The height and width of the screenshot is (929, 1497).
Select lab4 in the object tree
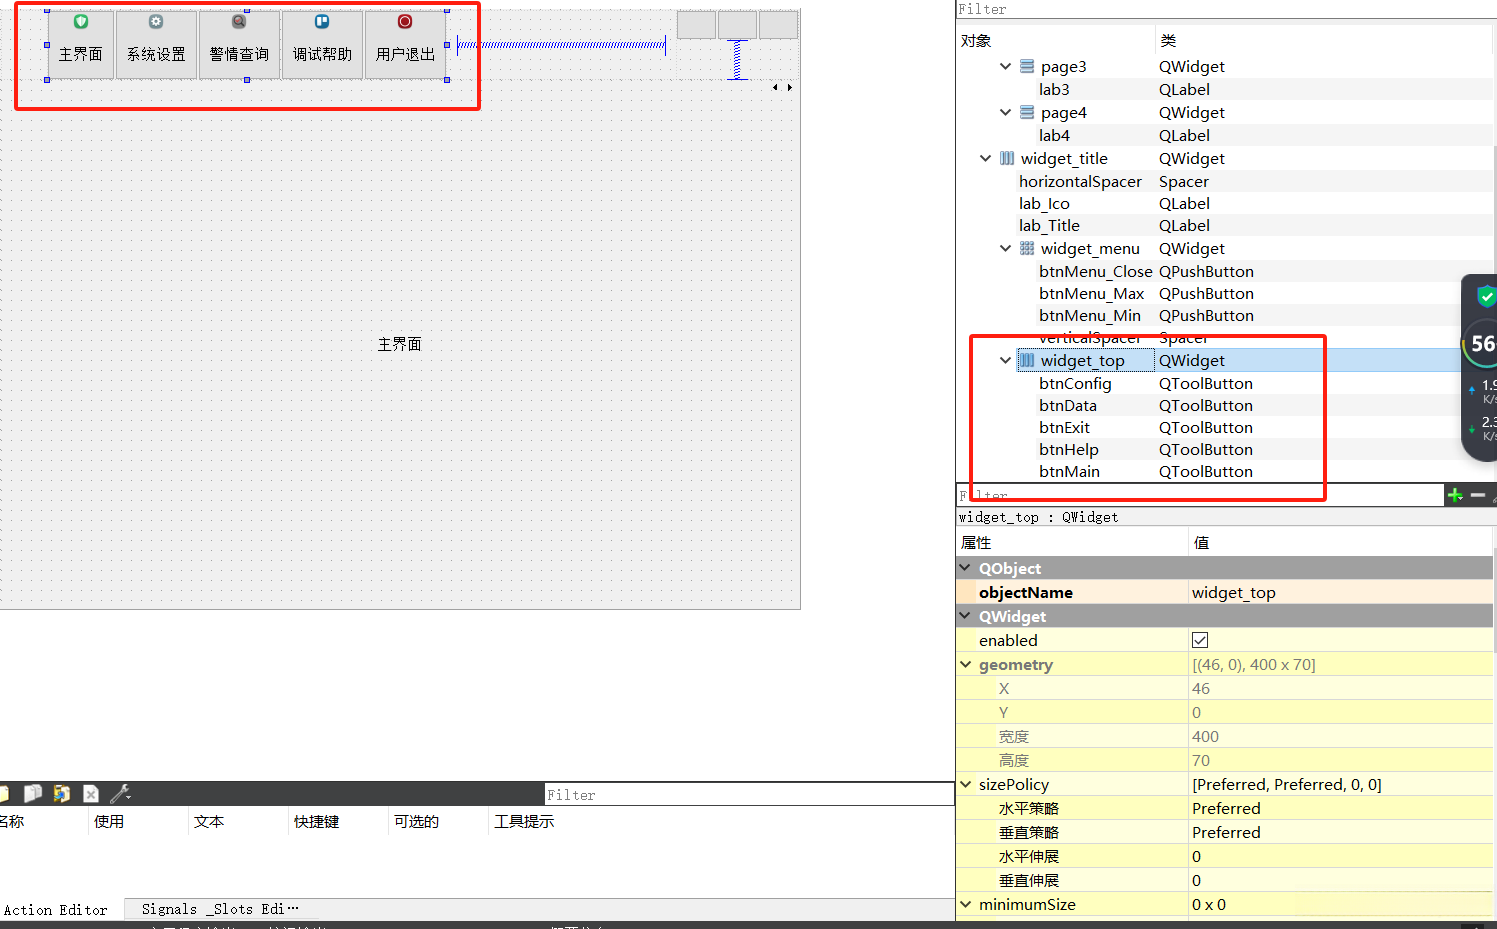pyautogui.click(x=1054, y=136)
